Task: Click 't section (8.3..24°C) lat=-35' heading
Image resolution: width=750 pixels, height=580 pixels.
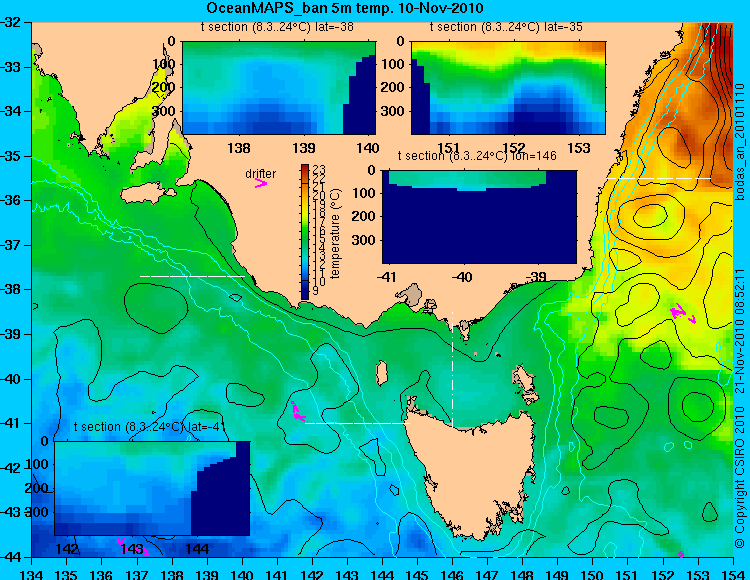Action: click(x=506, y=27)
